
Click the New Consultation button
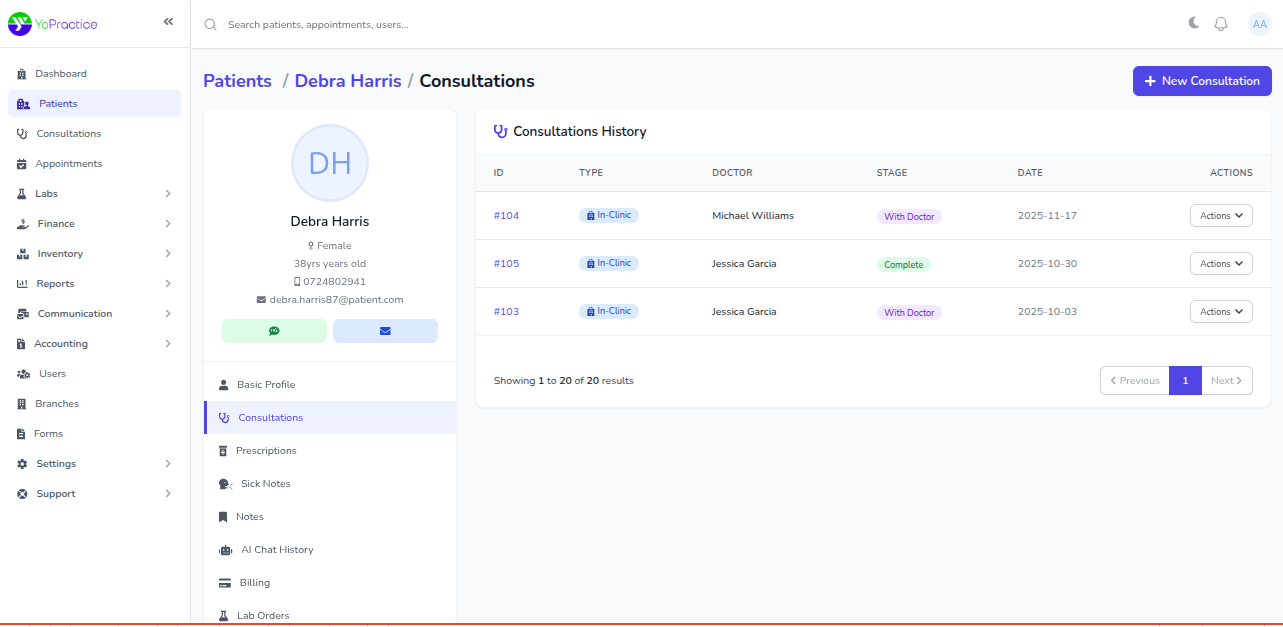tap(1201, 81)
